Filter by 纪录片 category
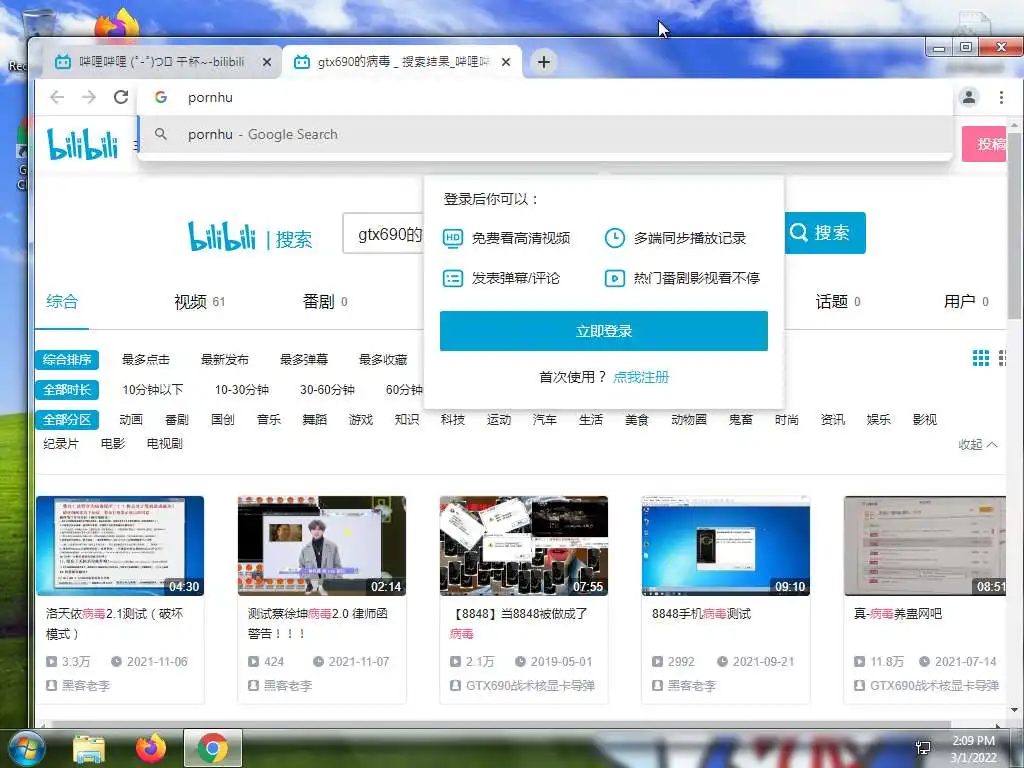 pos(61,444)
